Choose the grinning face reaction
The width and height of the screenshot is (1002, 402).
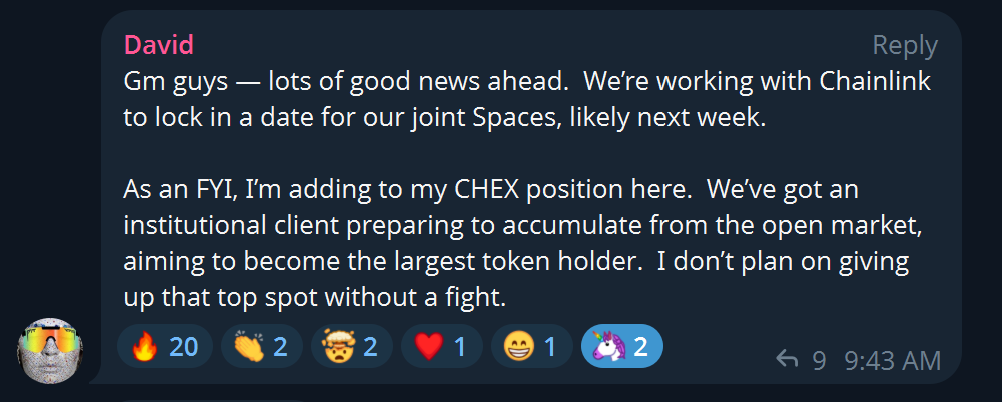tap(531, 347)
